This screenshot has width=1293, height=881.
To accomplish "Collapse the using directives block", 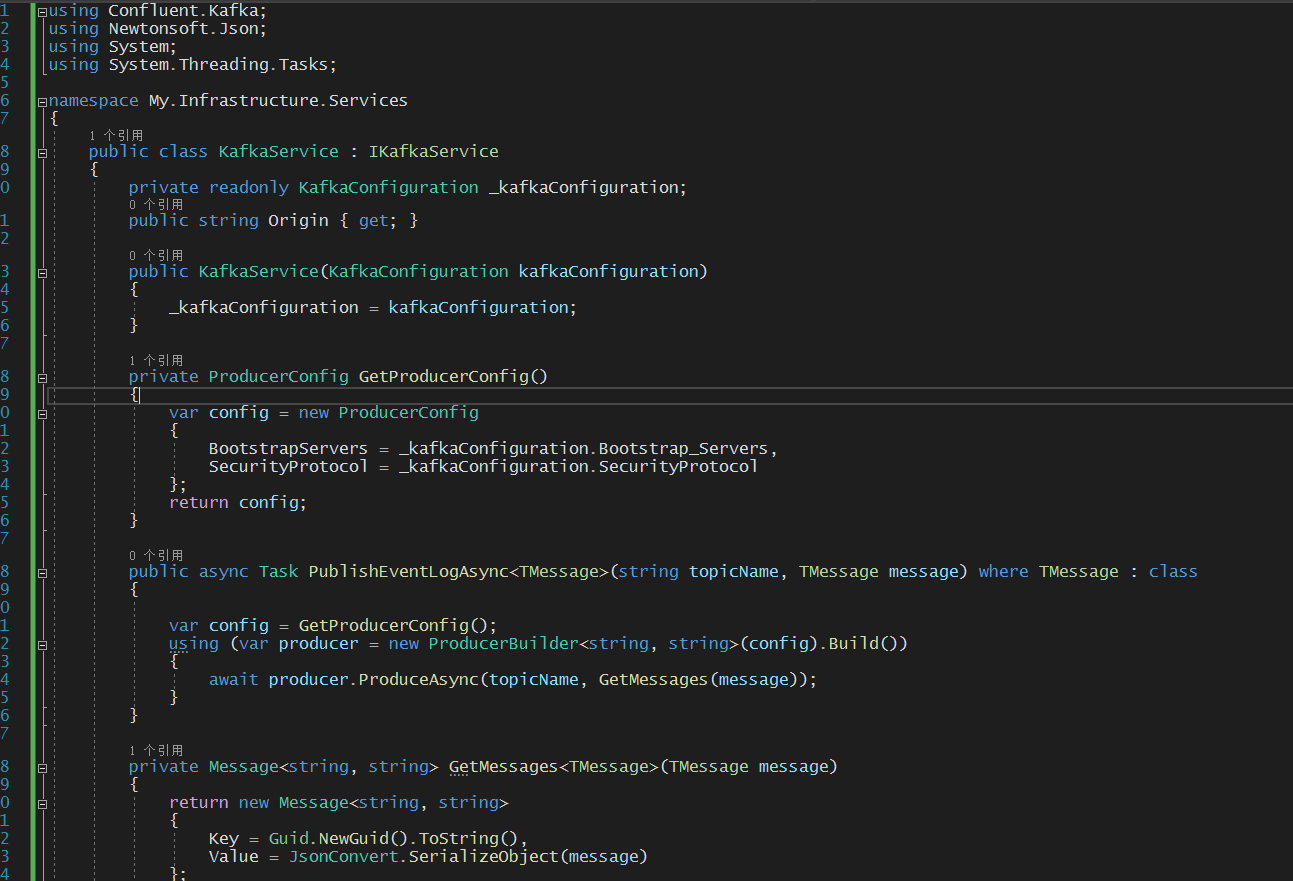I will [x=42, y=11].
